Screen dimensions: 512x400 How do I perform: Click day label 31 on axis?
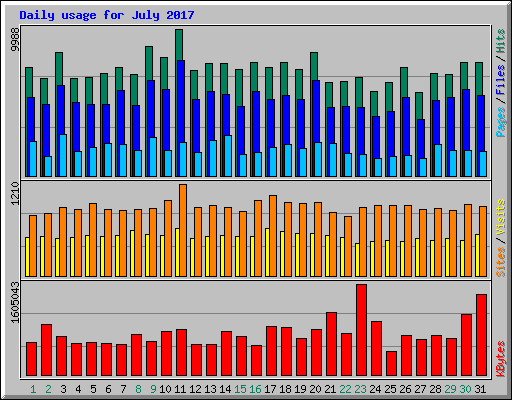(480, 389)
